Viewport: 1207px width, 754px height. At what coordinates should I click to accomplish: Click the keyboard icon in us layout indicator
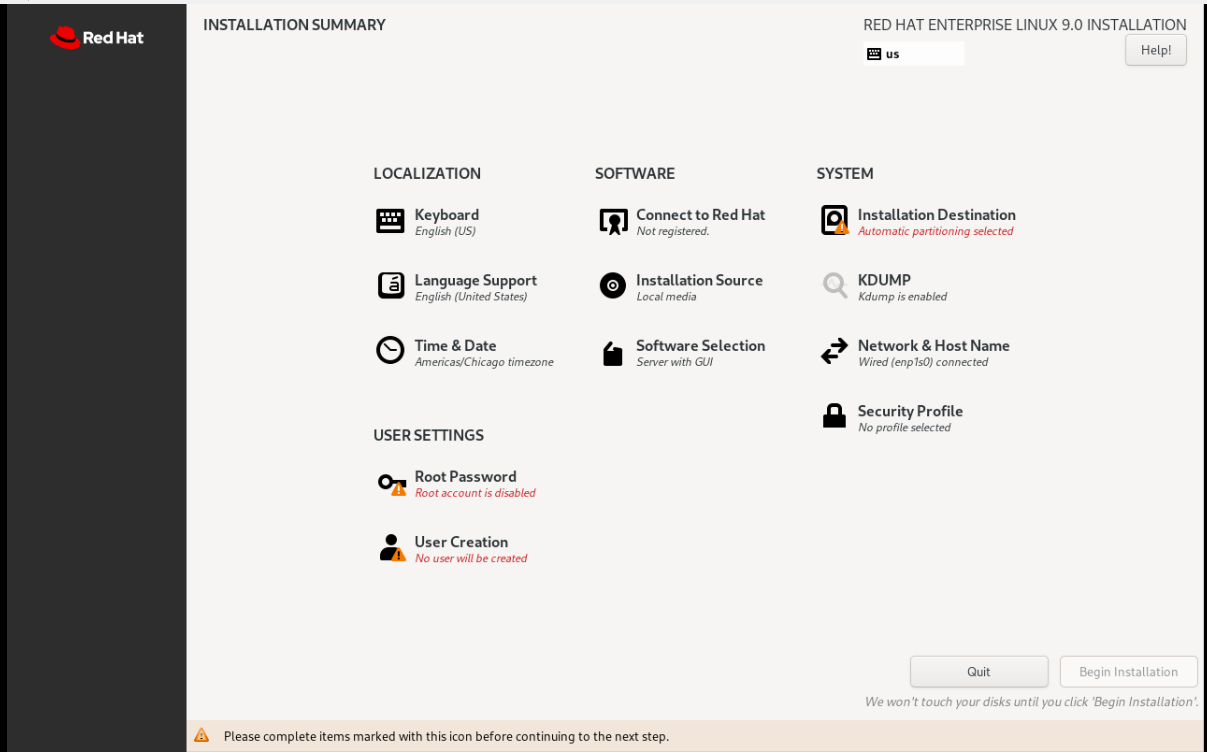click(x=874, y=54)
